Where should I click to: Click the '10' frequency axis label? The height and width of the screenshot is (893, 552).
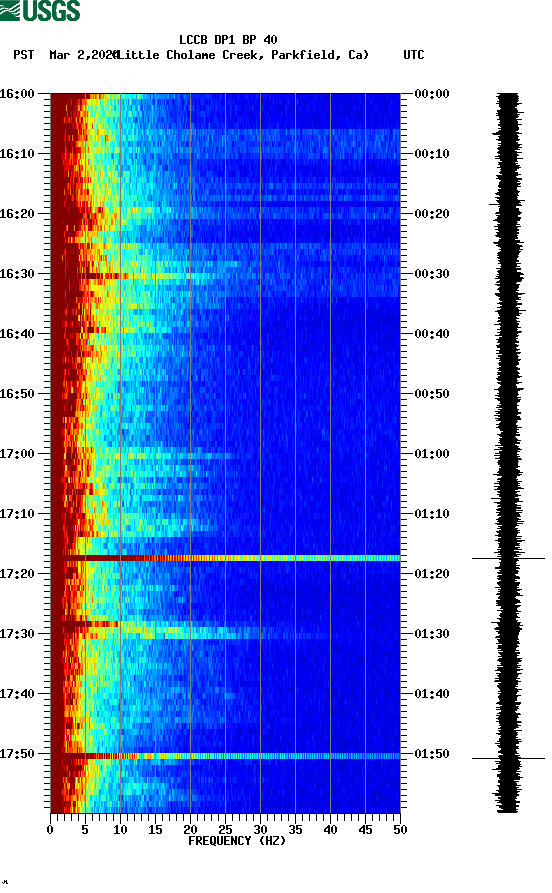[x=120, y=830]
